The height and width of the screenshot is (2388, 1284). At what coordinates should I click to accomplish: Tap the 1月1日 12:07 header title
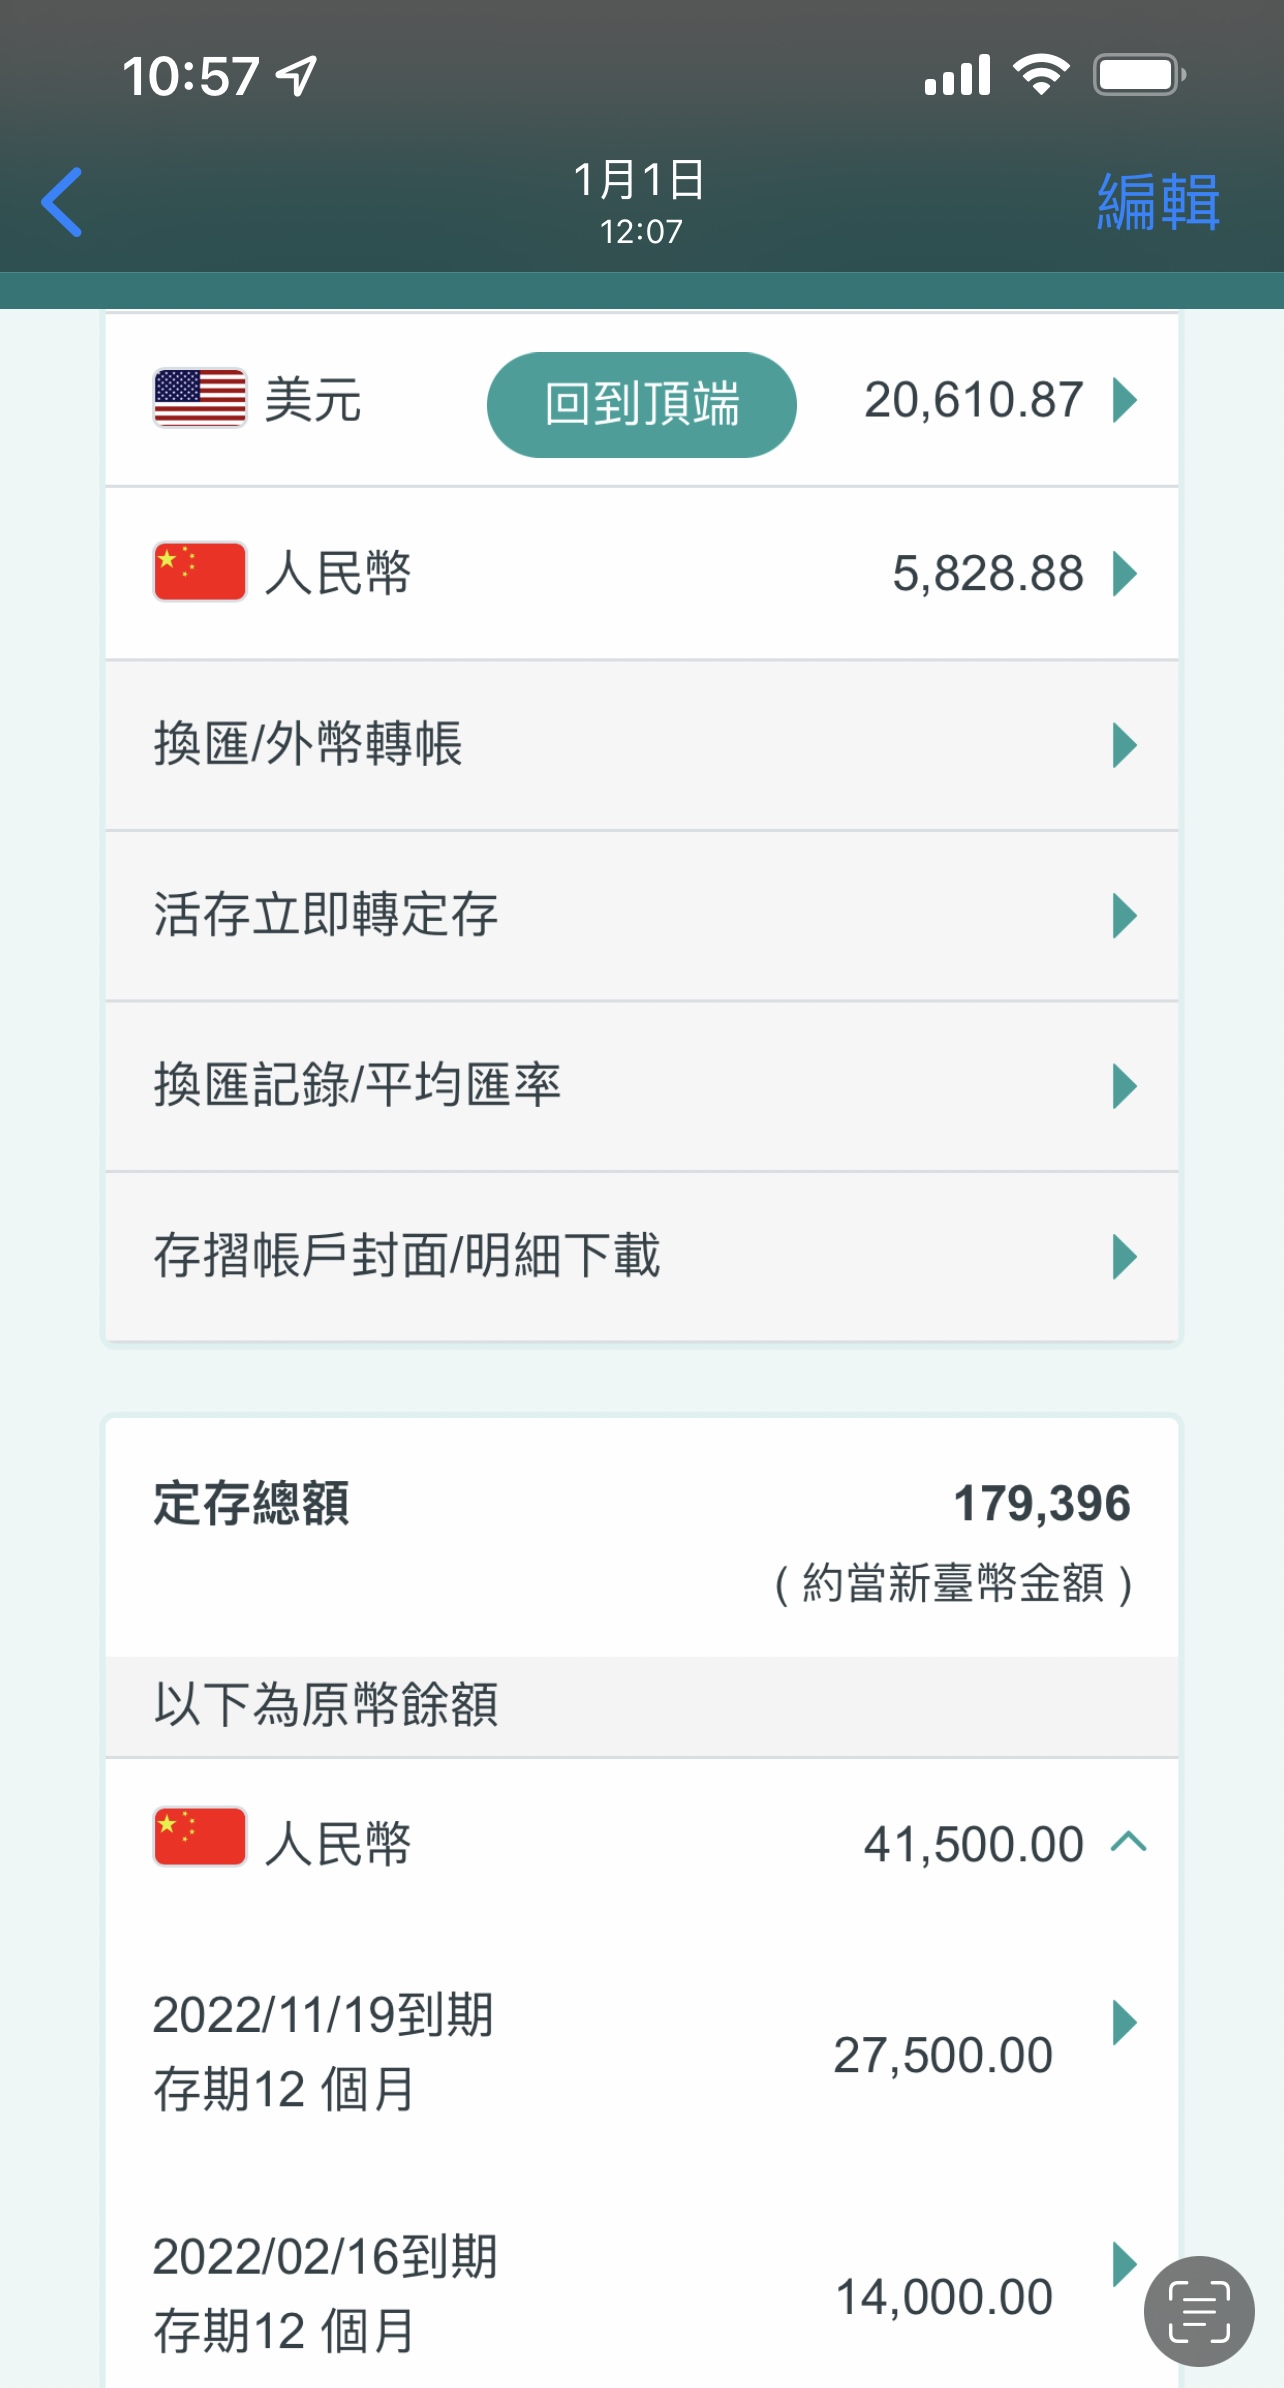(x=641, y=202)
